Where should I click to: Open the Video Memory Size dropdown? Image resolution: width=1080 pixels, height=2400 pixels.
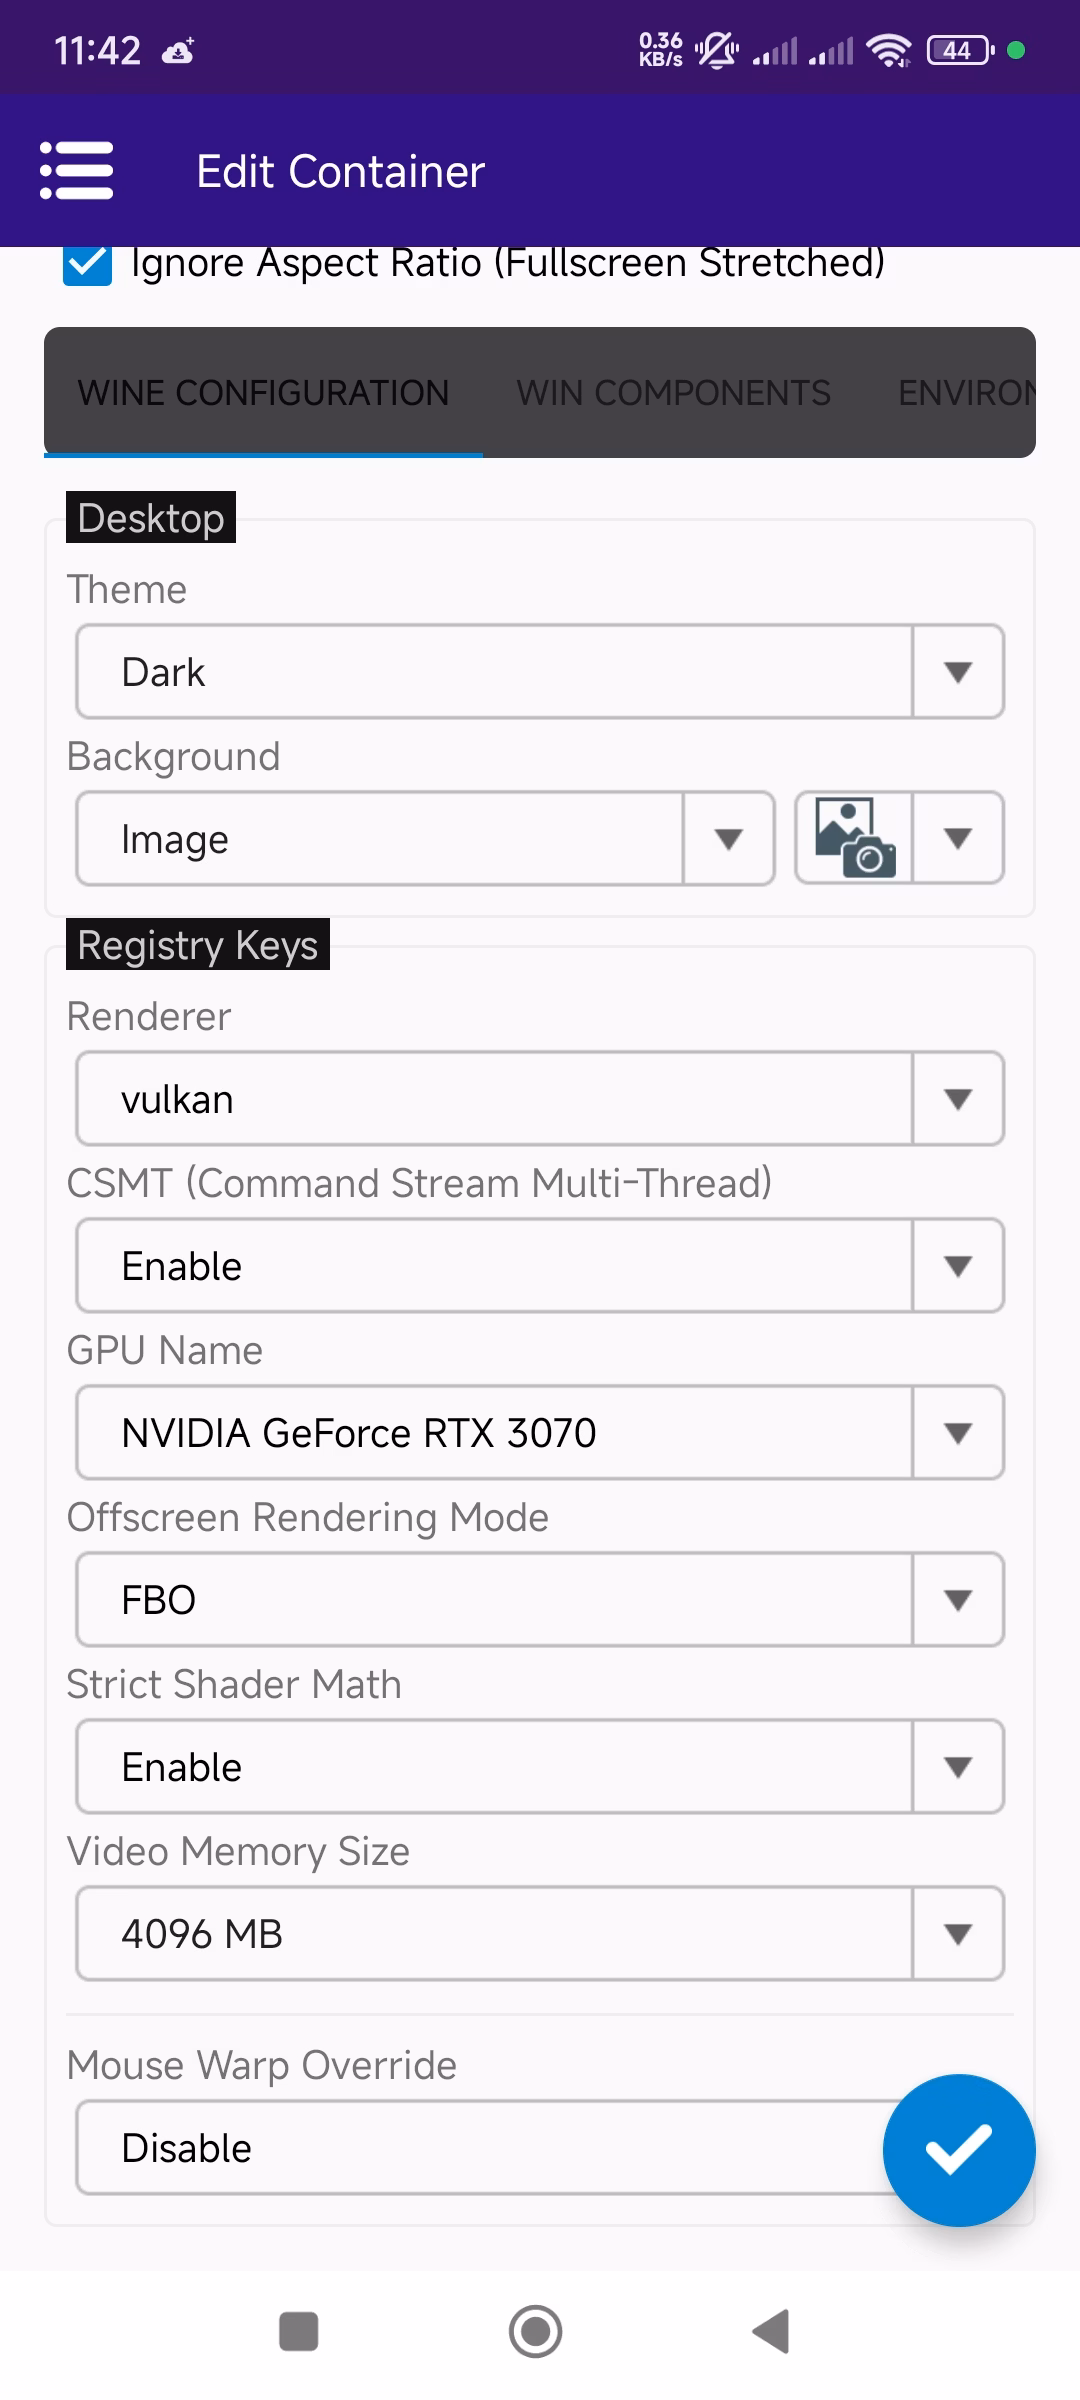click(x=540, y=1934)
